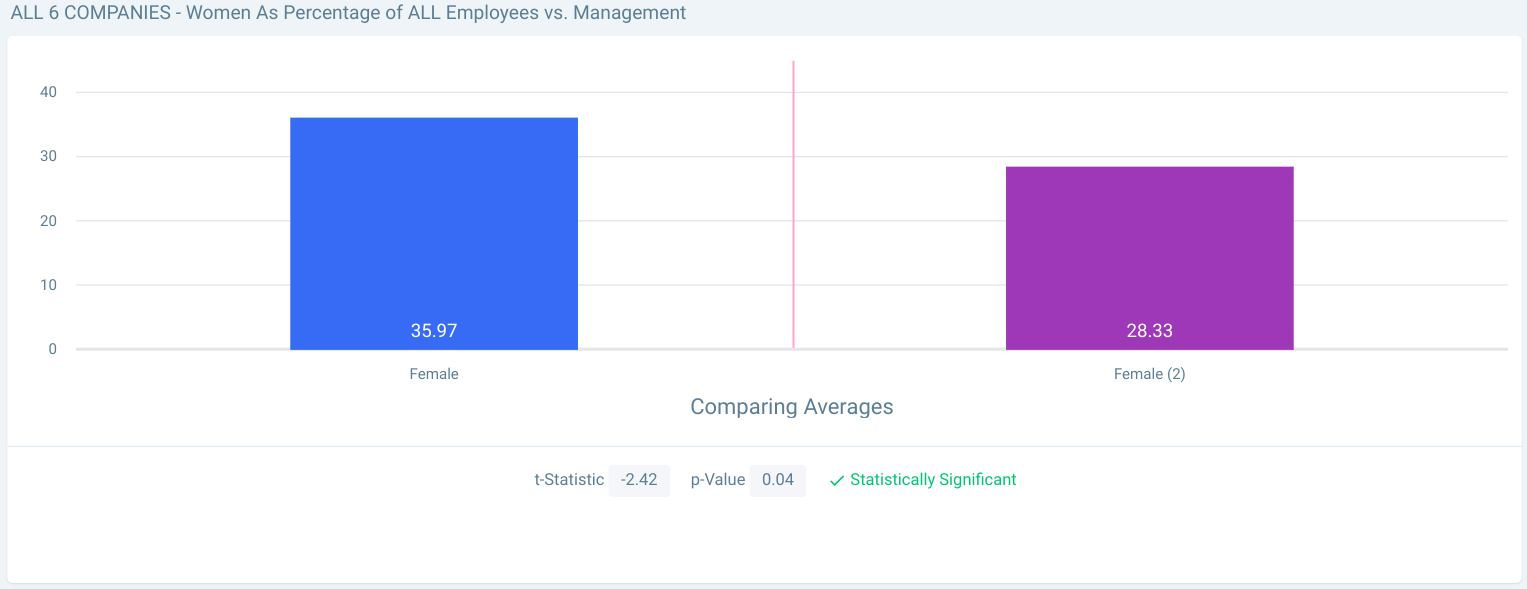Click the Female x-axis label
Screen dimensions: 1527x589
pos(434,374)
